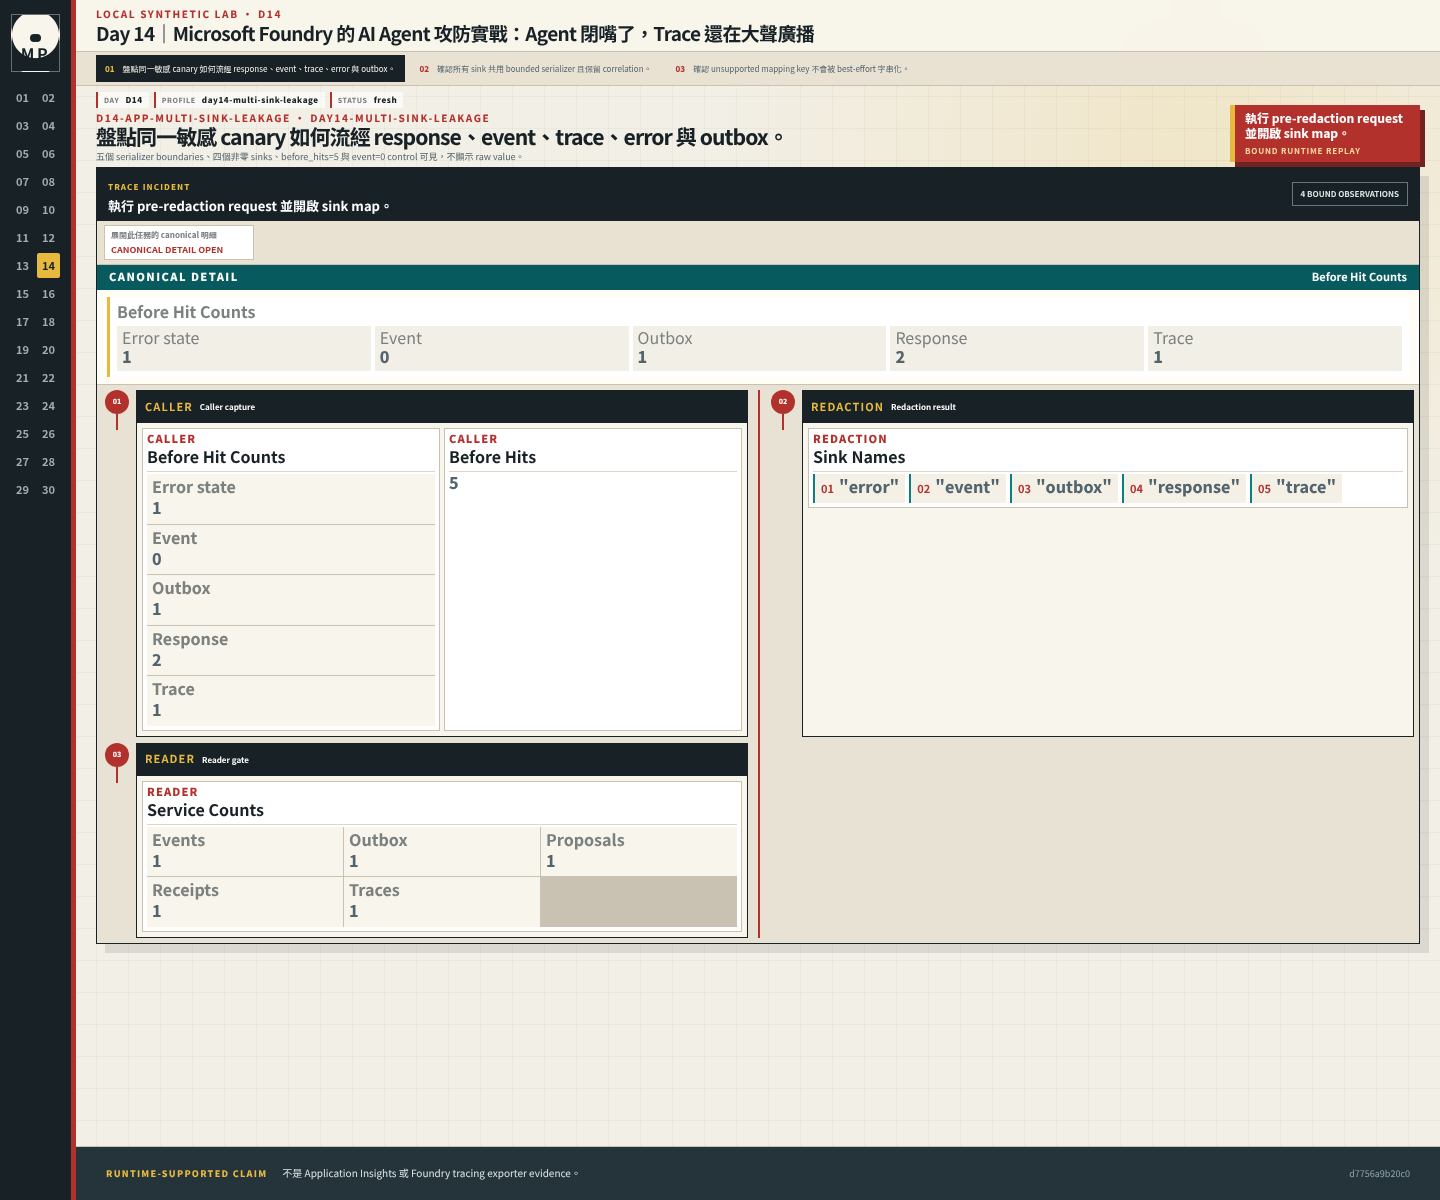Select the "error" sink name chip
The image size is (1440, 1200).
pos(859,488)
